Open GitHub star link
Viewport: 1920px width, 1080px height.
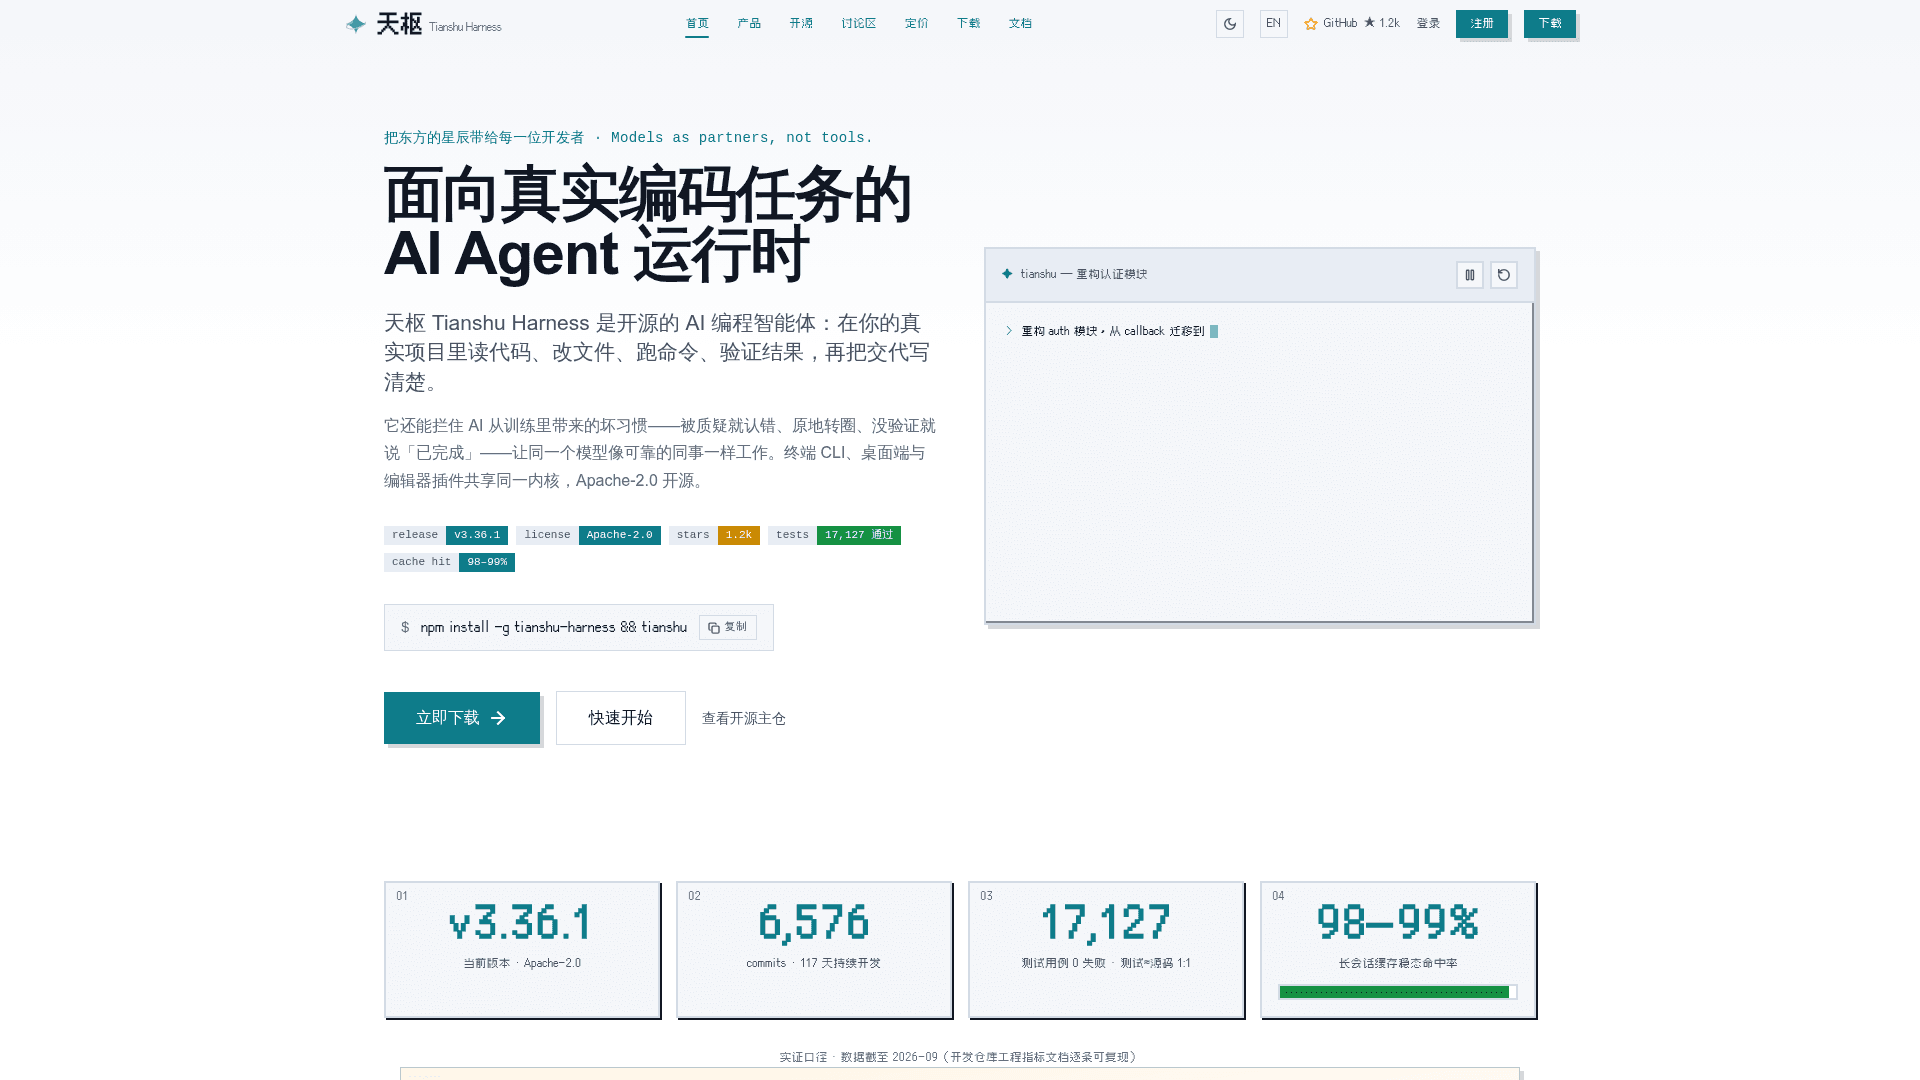pyautogui.click(x=1351, y=23)
